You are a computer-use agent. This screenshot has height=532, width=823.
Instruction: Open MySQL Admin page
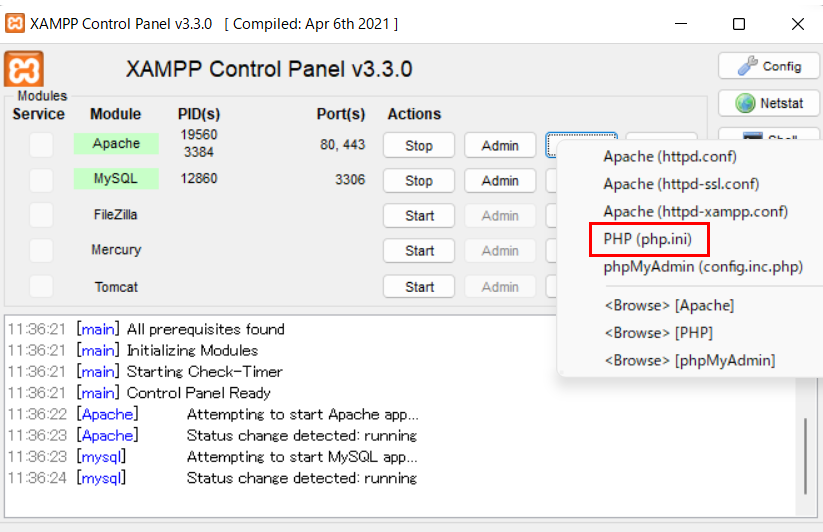[500, 180]
